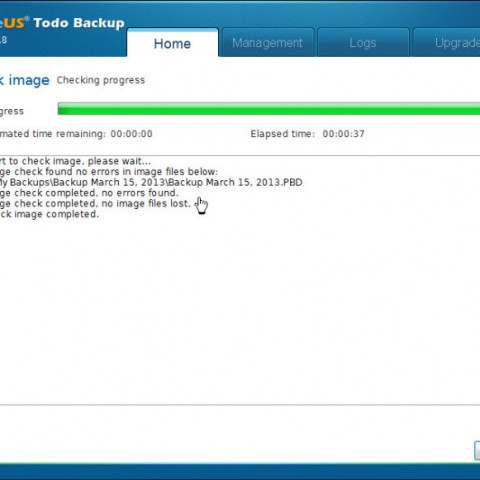Open the Management tab

pyautogui.click(x=268, y=43)
